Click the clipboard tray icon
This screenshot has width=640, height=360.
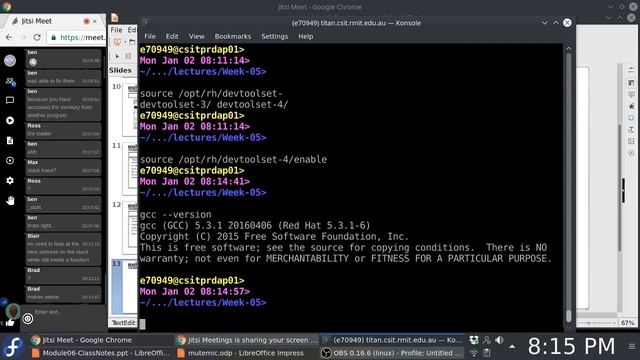click(x=487, y=353)
